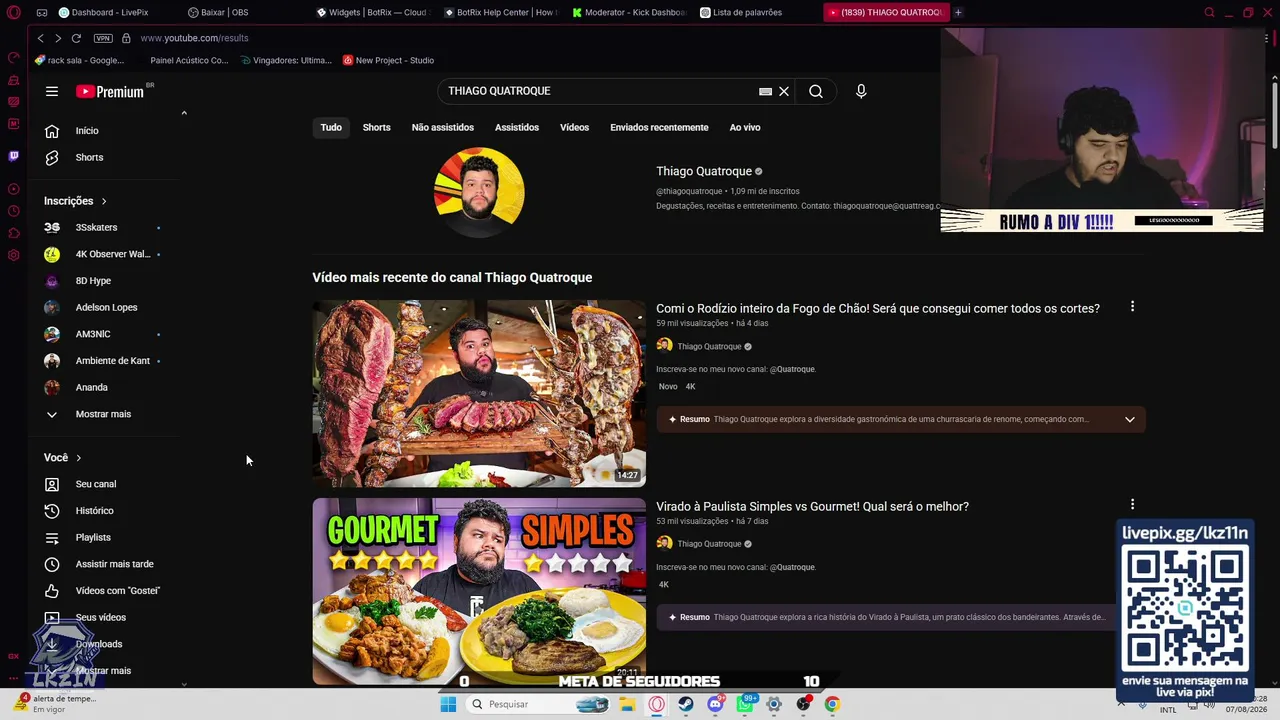Switch to the Baixar | OBS tab
This screenshot has height=720, width=1280.
click(x=220, y=13)
